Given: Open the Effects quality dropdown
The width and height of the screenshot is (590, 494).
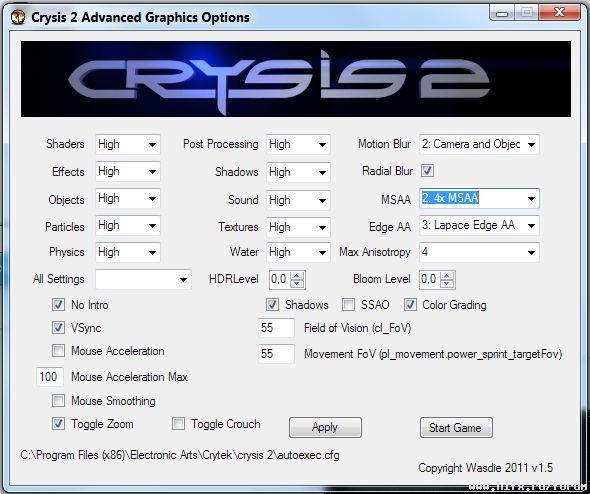Looking at the screenshot, I should coord(128,172).
